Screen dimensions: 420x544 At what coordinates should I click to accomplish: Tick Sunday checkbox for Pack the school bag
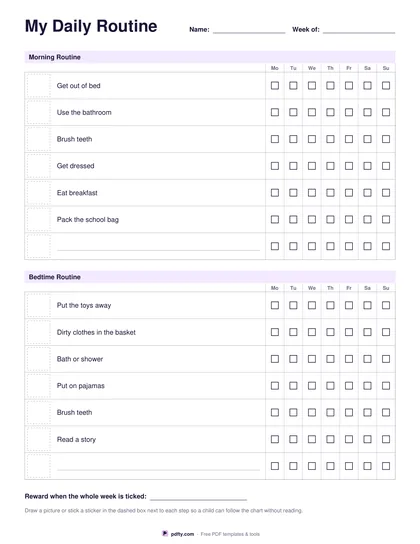coord(386,219)
